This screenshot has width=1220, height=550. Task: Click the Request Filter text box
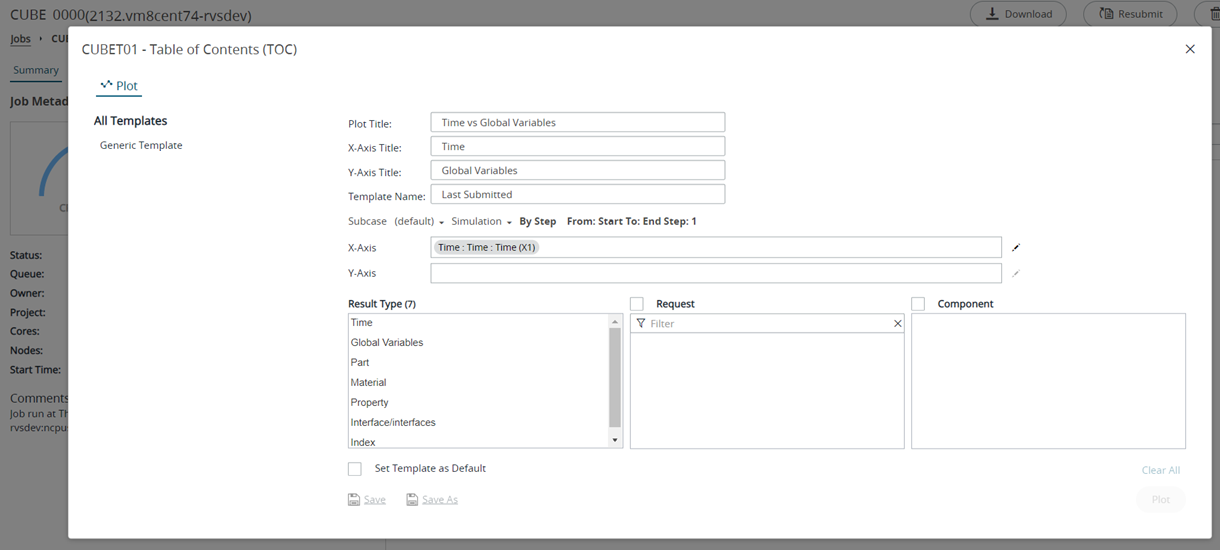[767, 324]
